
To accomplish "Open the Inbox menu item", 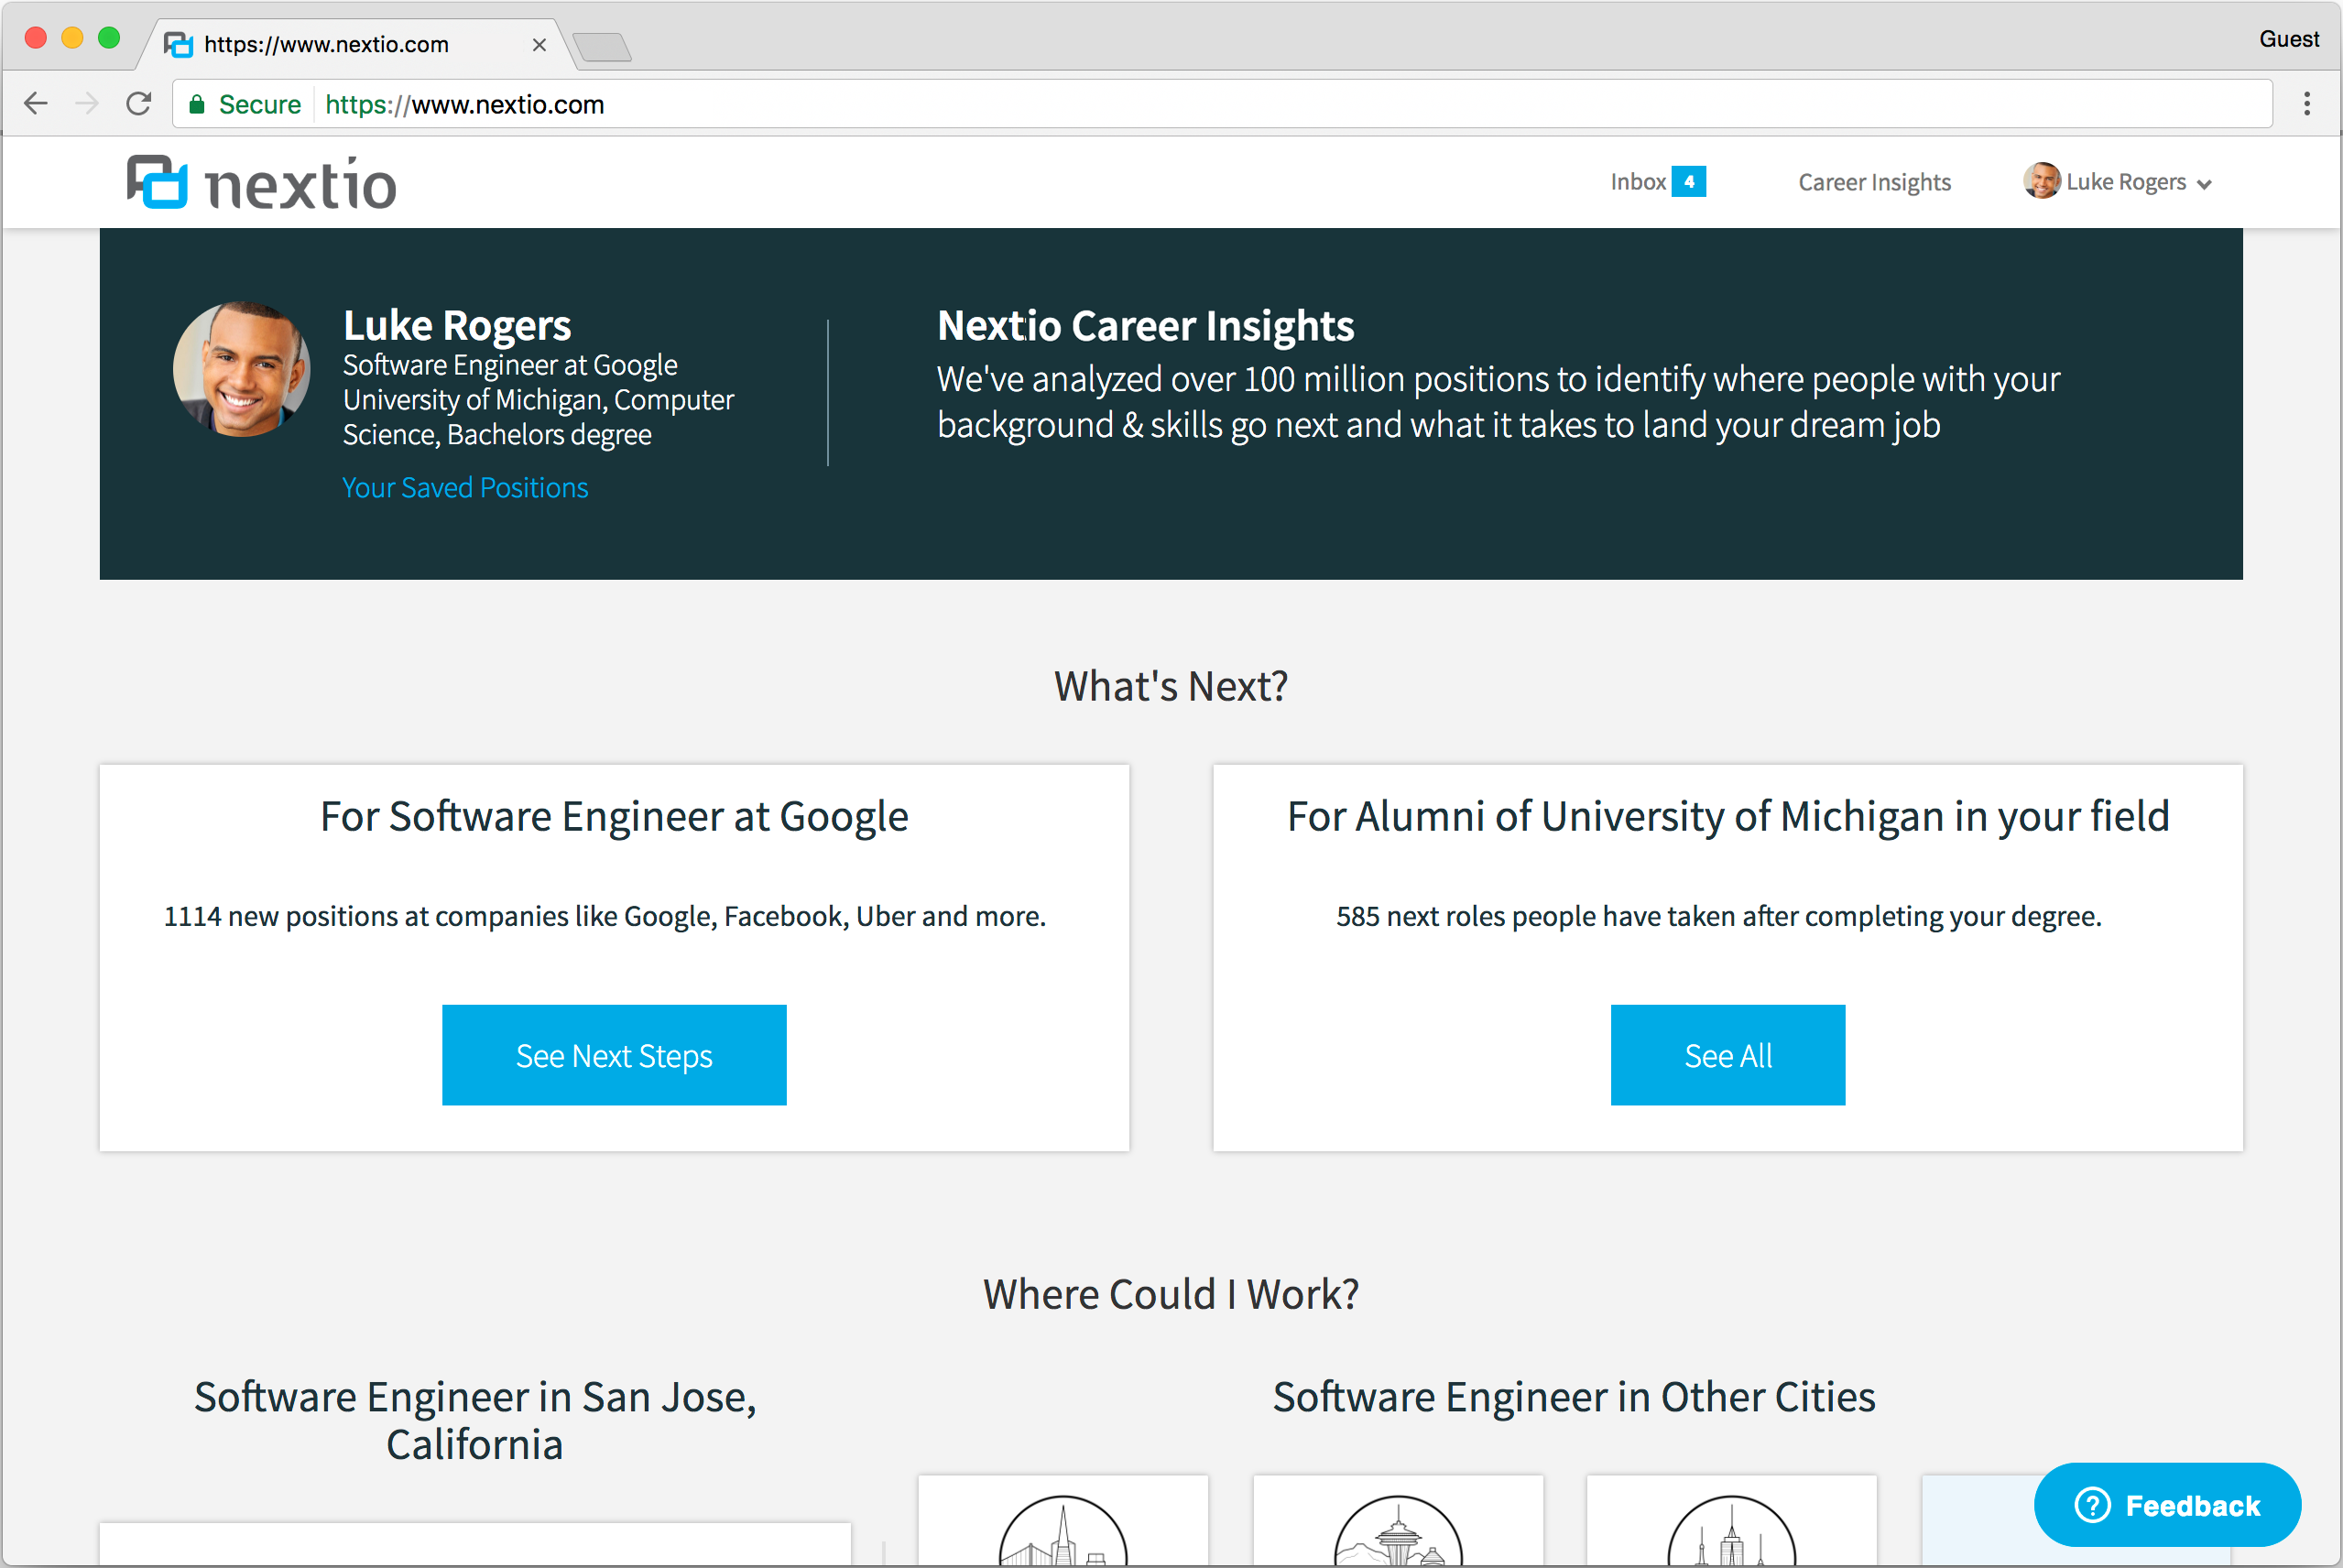I will click(1637, 182).
